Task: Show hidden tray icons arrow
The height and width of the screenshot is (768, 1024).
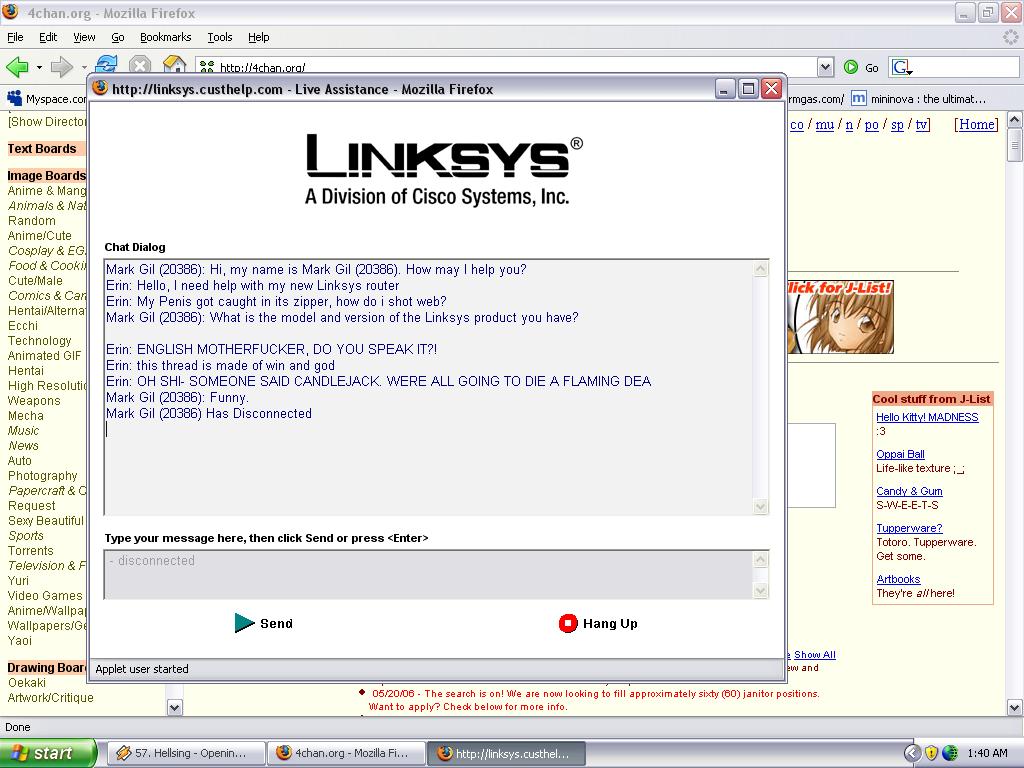Action: coord(912,753)
